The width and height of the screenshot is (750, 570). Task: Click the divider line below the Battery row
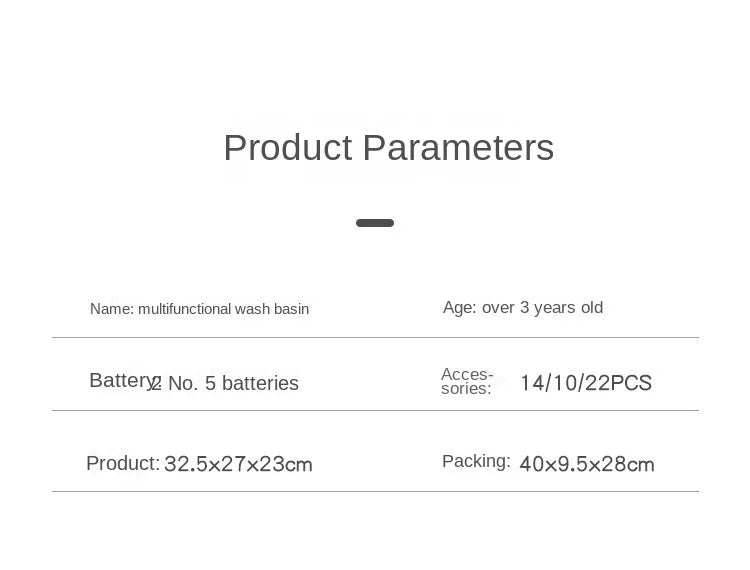(x=375, y=410)
